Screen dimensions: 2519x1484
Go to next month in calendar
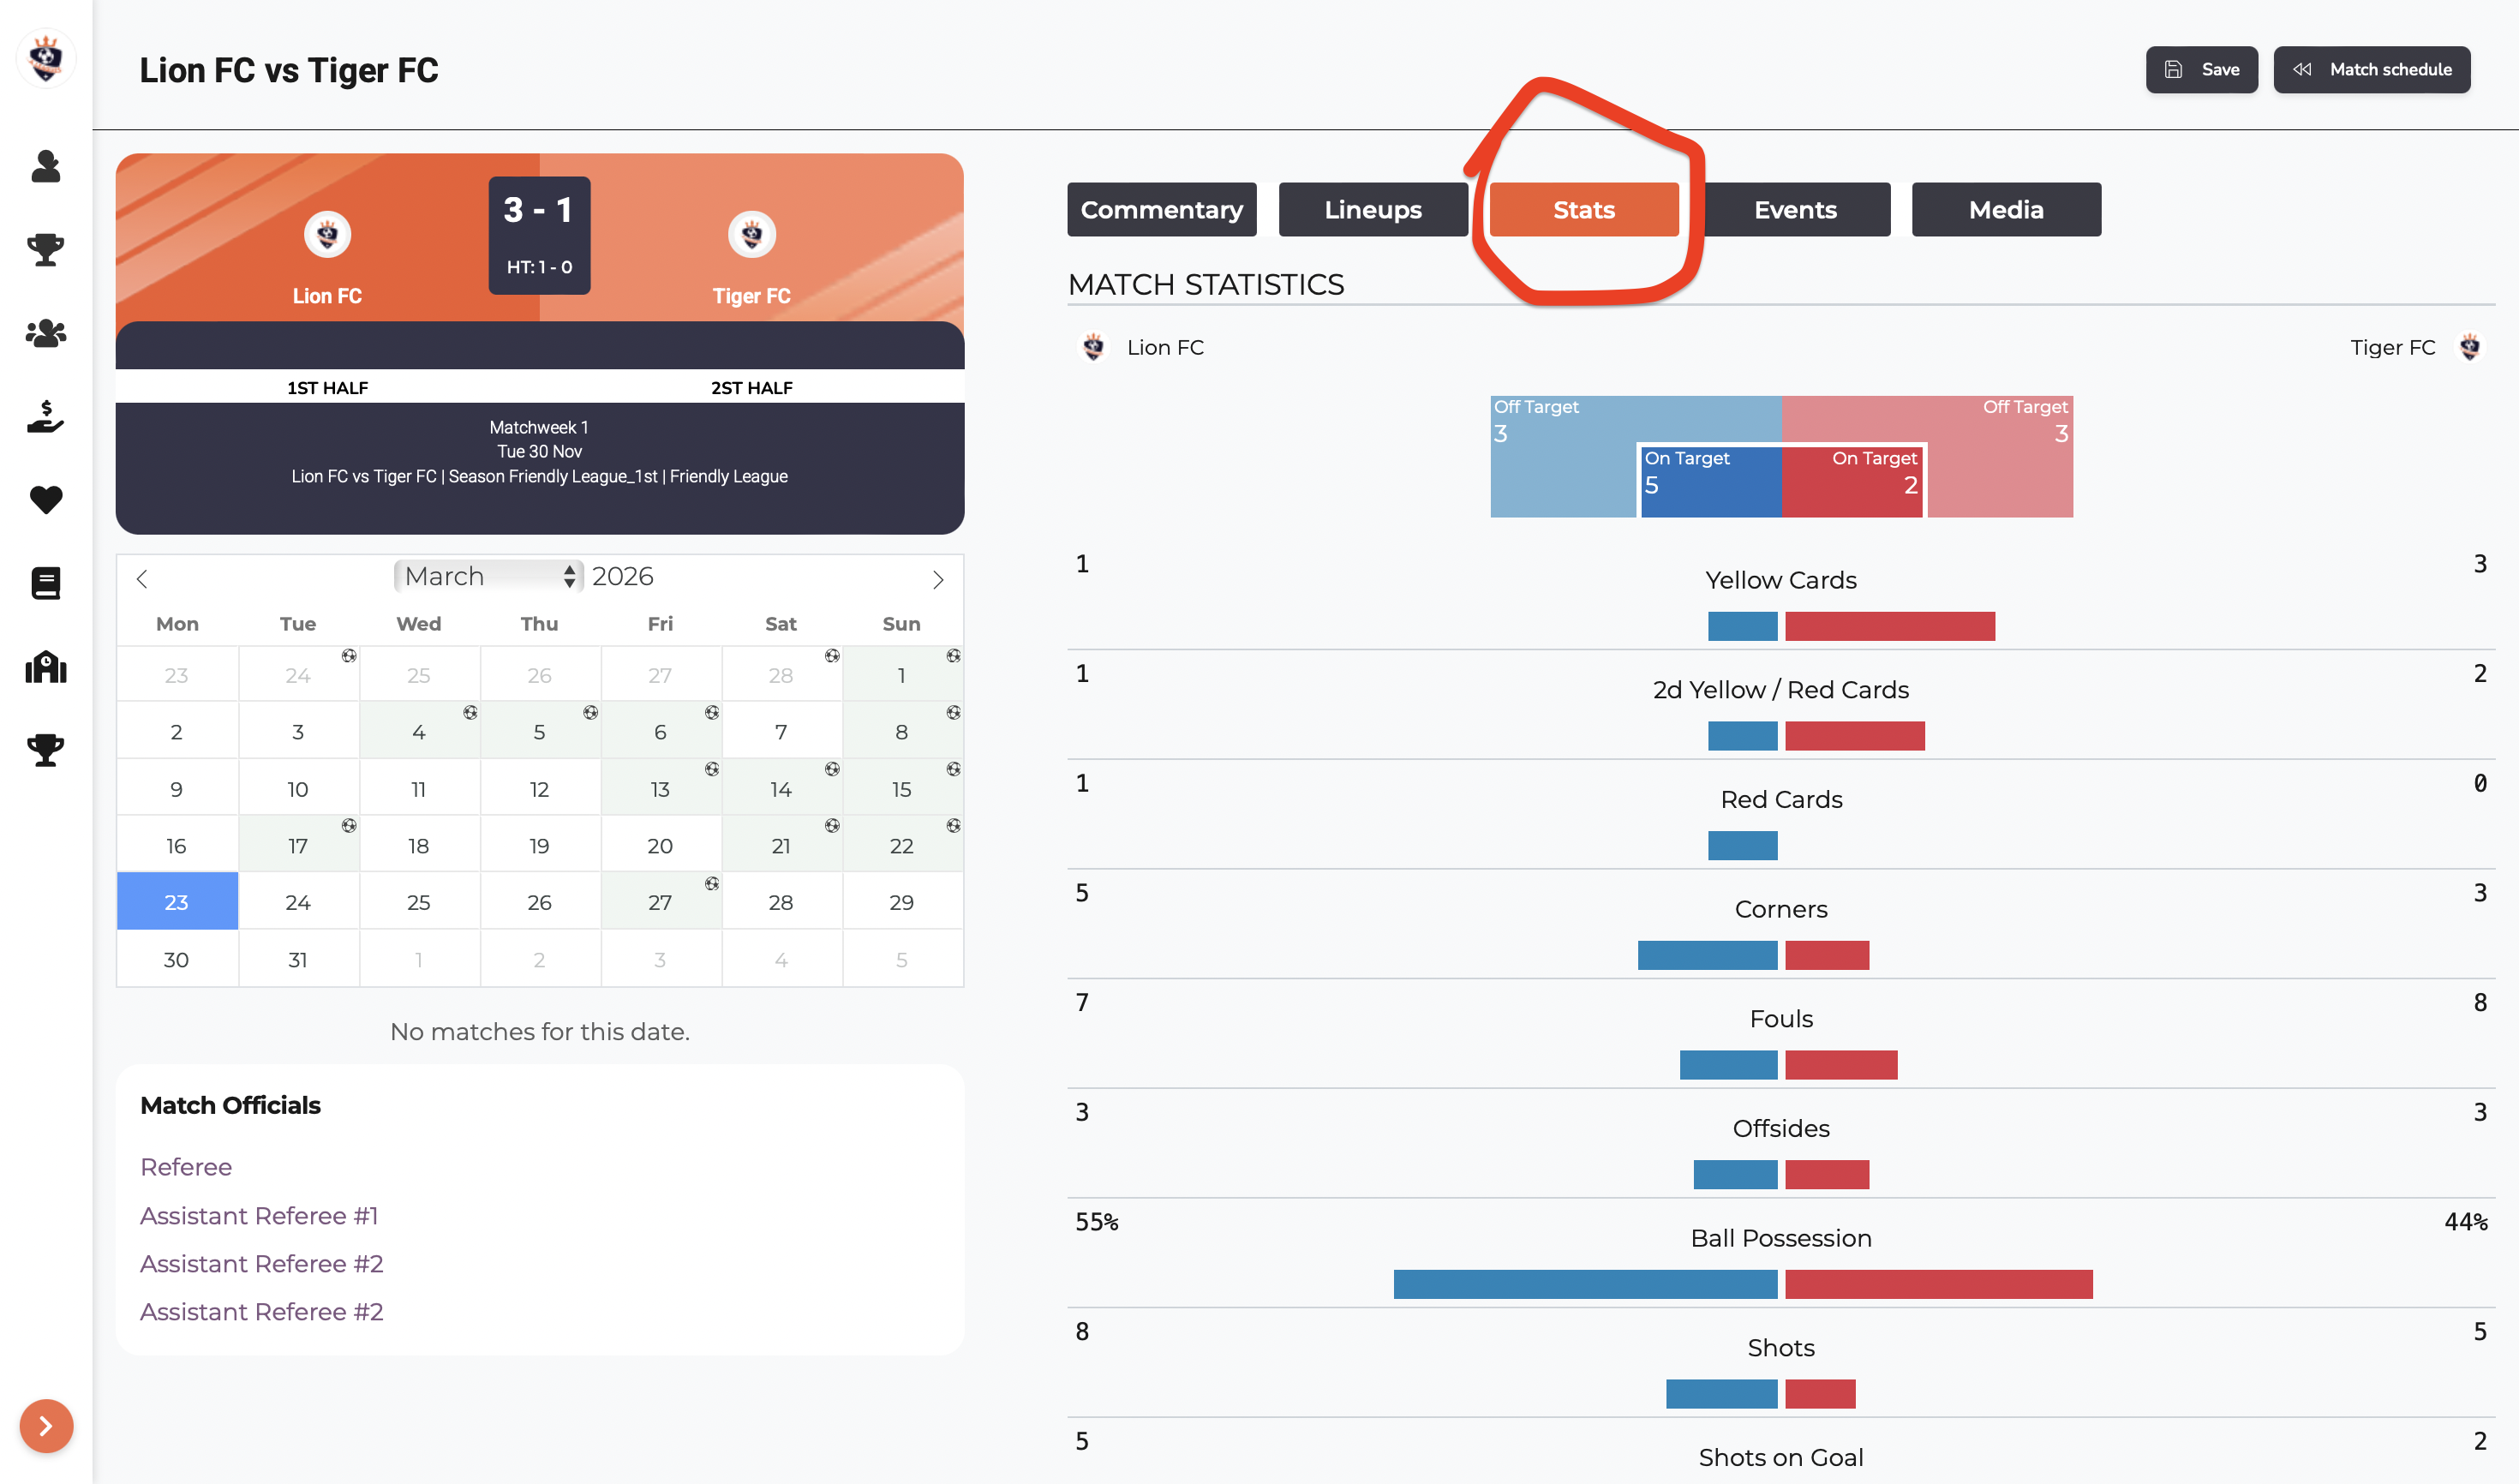[937, 579]
